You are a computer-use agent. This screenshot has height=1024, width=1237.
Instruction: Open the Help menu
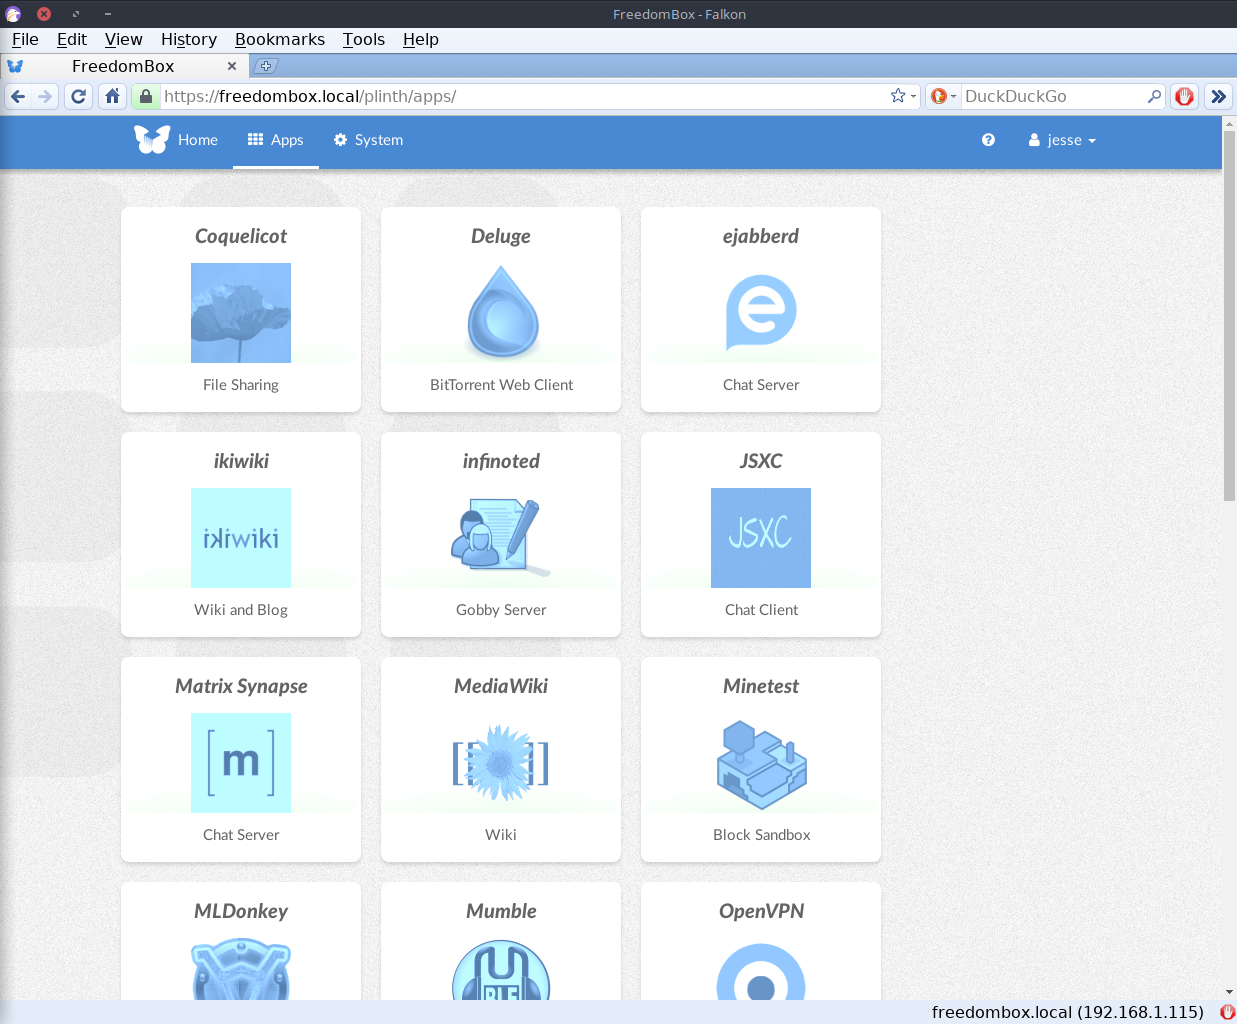coord(421,39)
